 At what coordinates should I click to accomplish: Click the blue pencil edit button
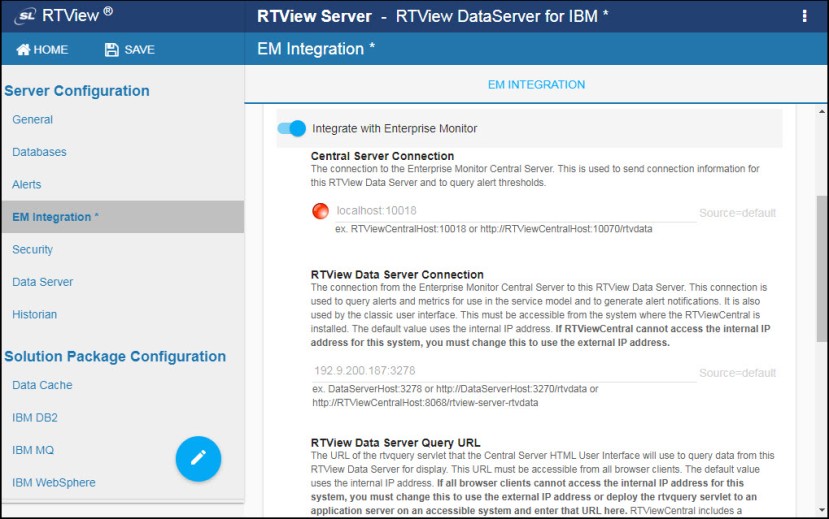click(198, 457)
